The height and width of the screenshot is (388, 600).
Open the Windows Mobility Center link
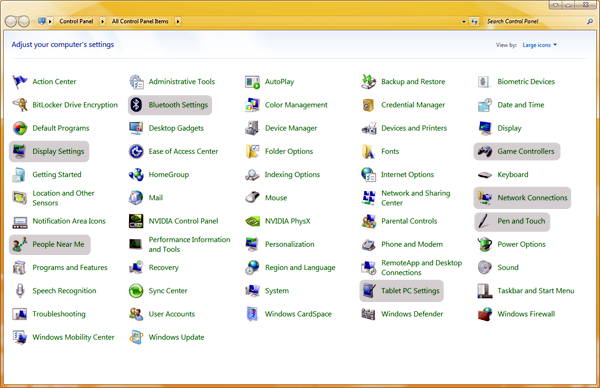click(73, 337)
